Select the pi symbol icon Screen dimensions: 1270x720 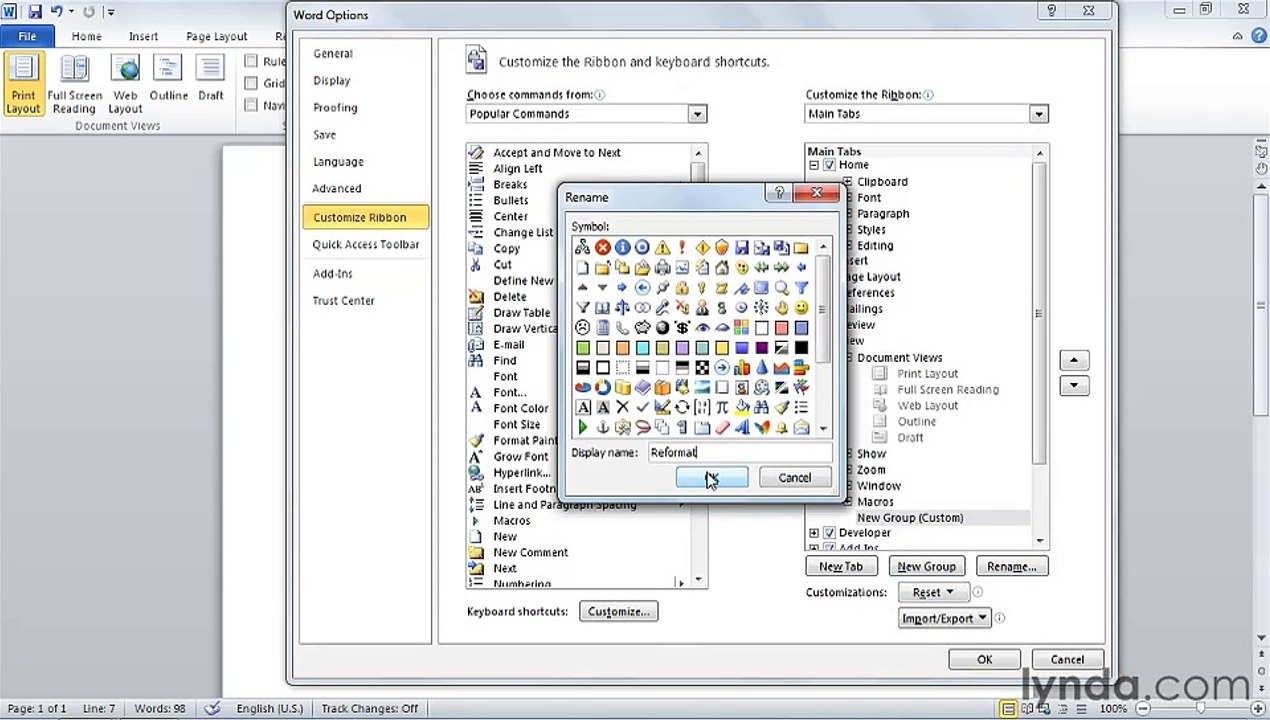(722, 407)
